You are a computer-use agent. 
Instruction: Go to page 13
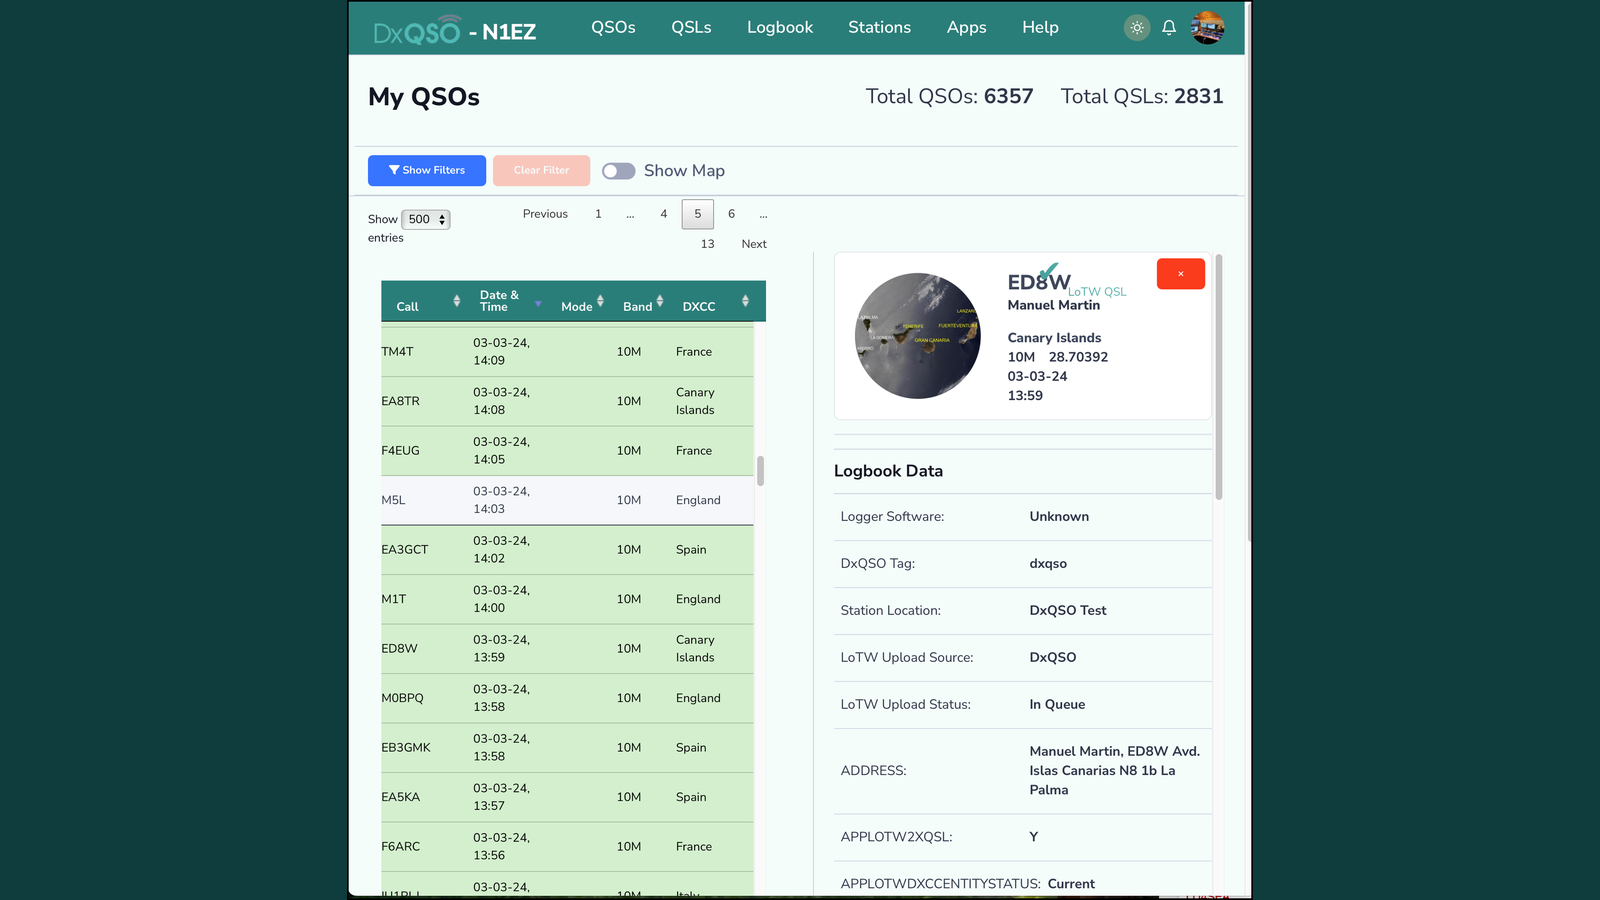pos(707,244)
